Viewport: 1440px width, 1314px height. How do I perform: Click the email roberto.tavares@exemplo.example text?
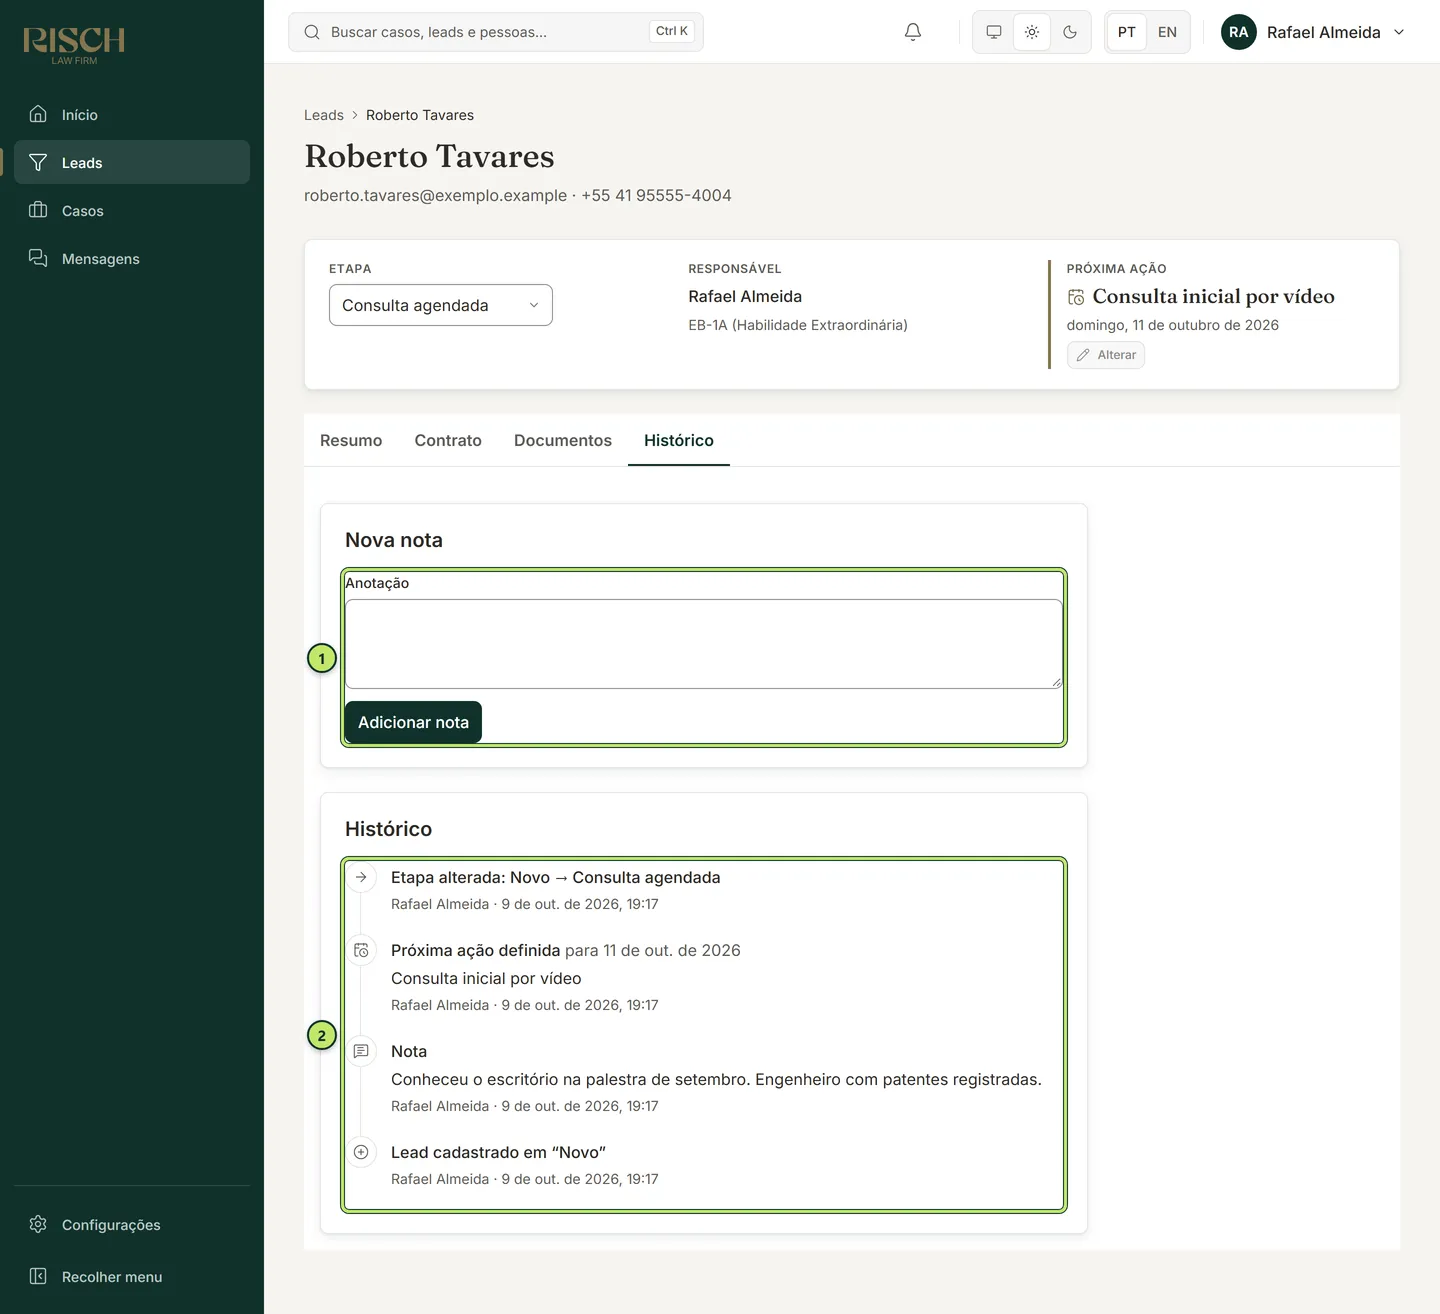click(x=436, y=195)
